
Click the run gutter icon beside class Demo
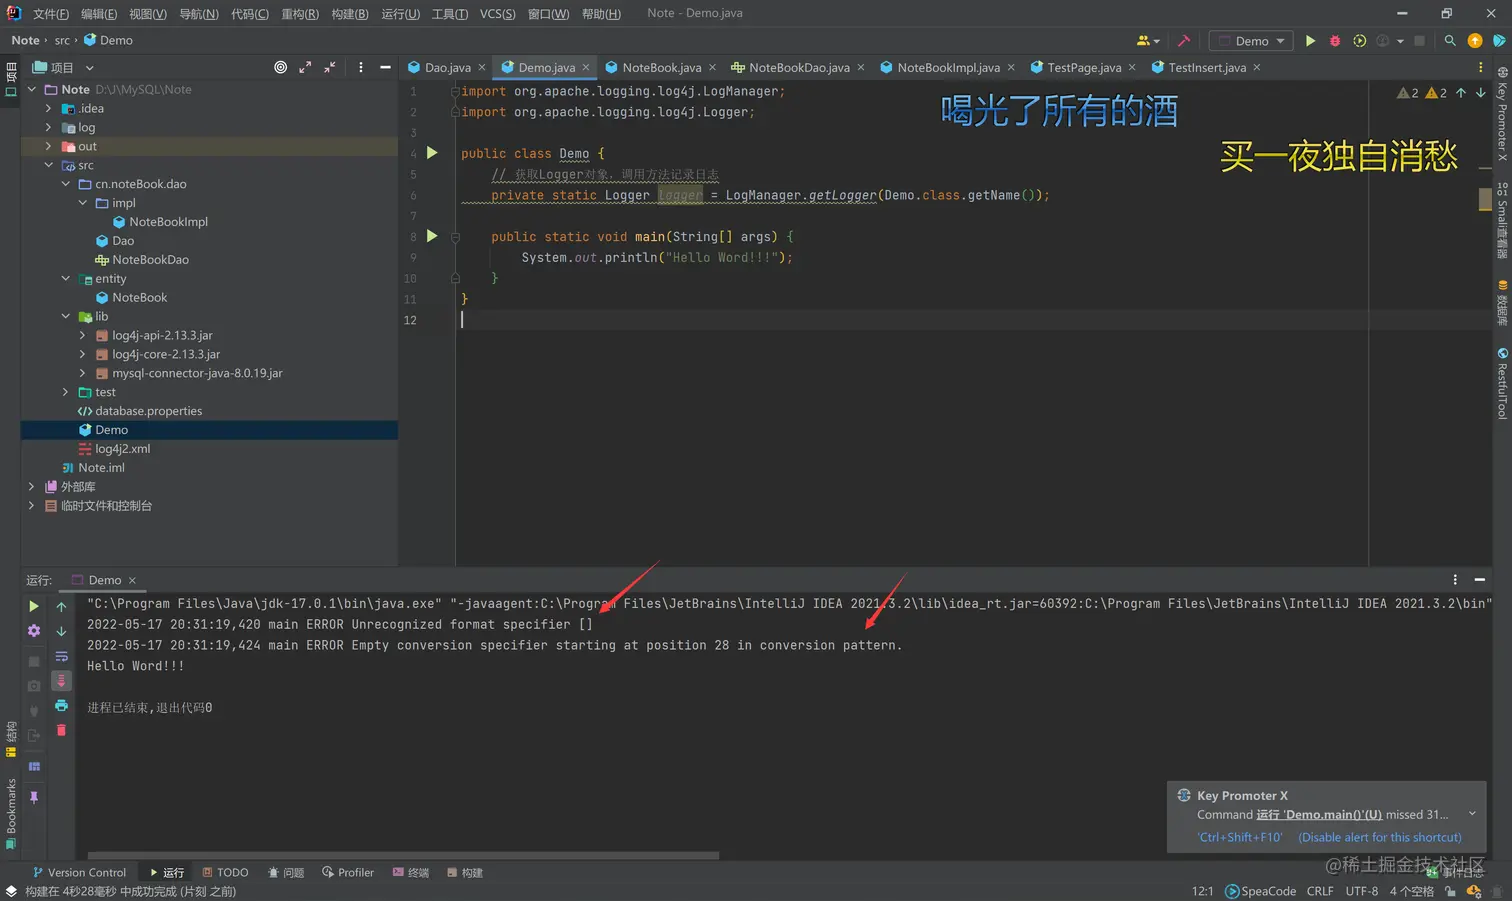click(x=432, y=153)
